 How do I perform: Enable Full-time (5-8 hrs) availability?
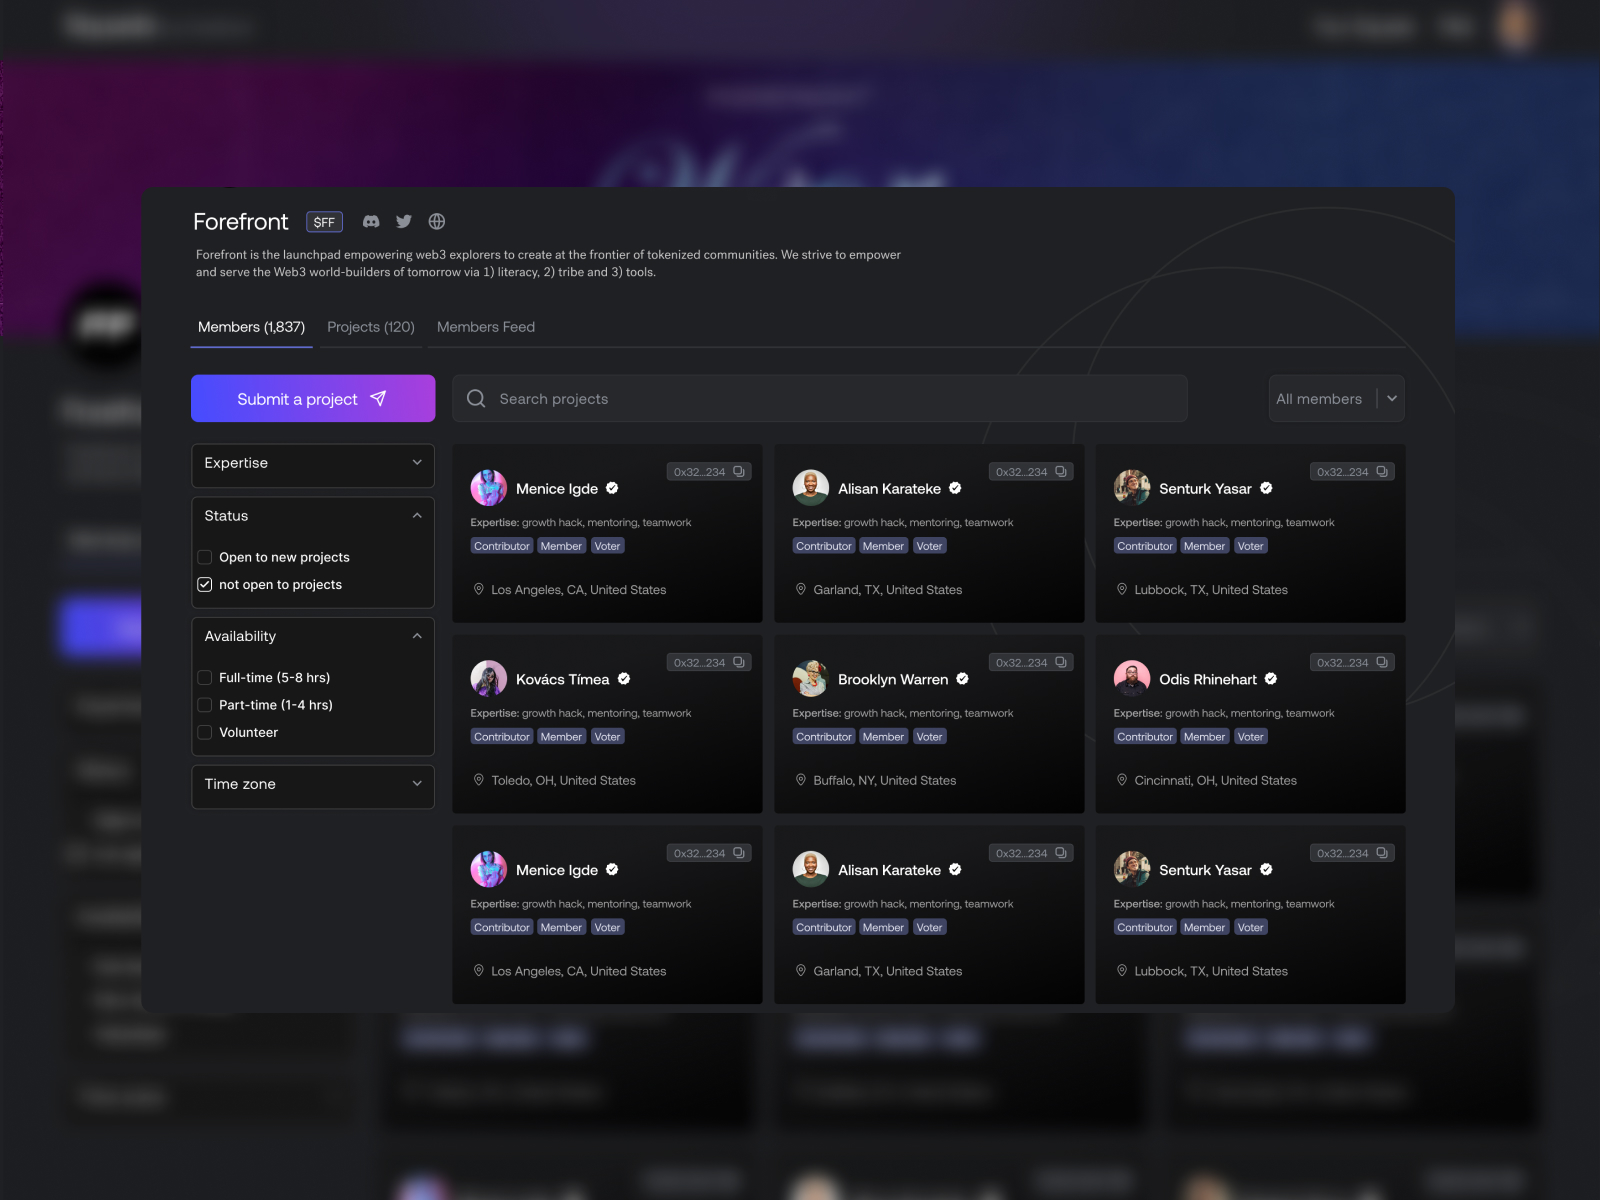(205, 678)
